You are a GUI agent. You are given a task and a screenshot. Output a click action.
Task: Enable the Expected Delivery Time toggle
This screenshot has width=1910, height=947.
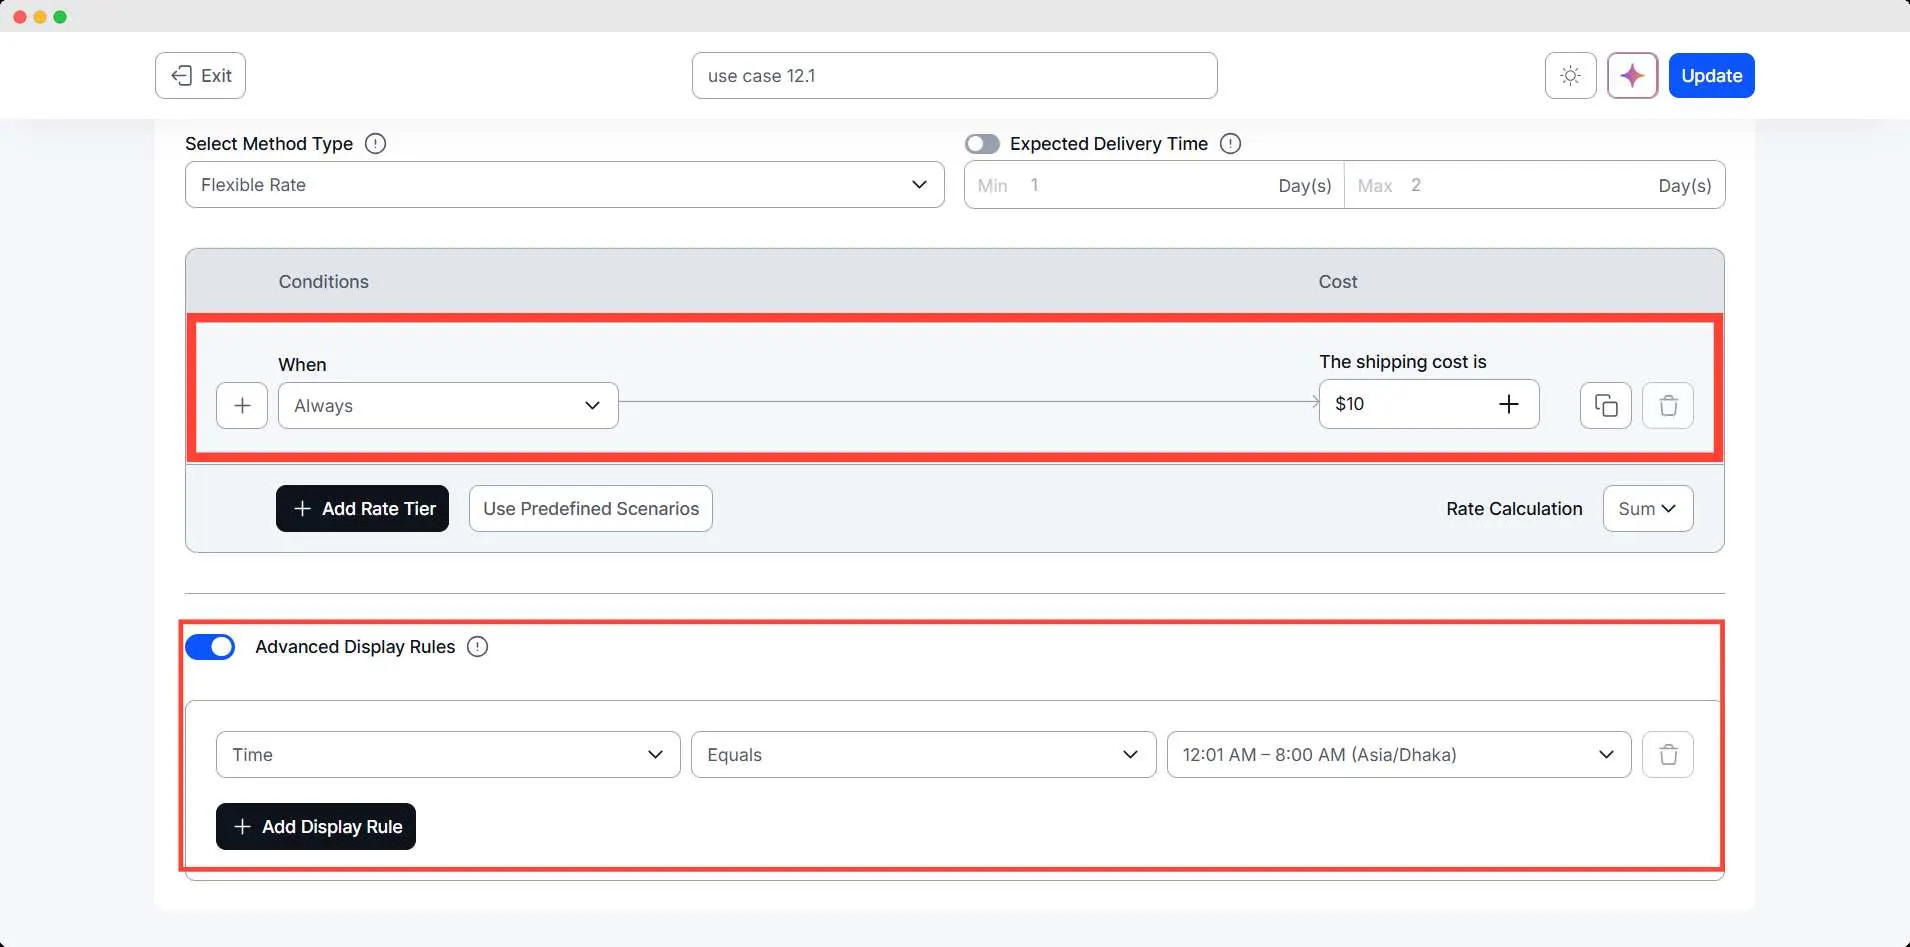pos(983,144)
